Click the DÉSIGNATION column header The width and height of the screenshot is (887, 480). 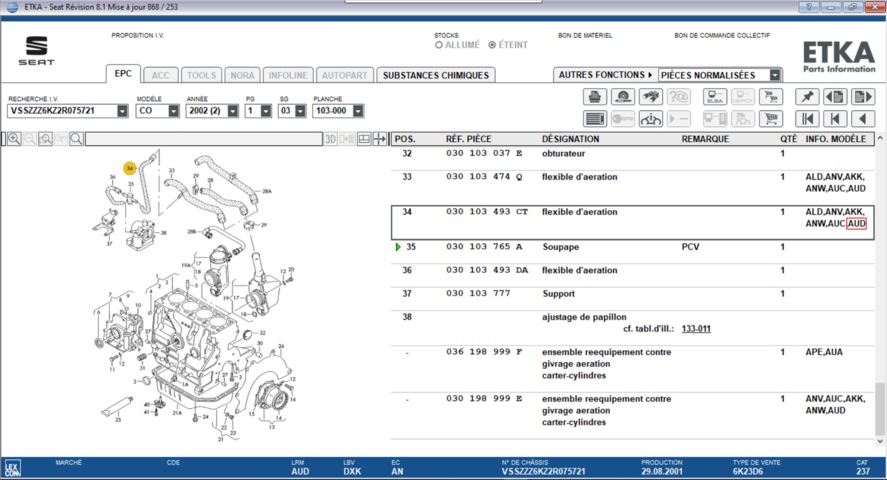coord(570,139)
